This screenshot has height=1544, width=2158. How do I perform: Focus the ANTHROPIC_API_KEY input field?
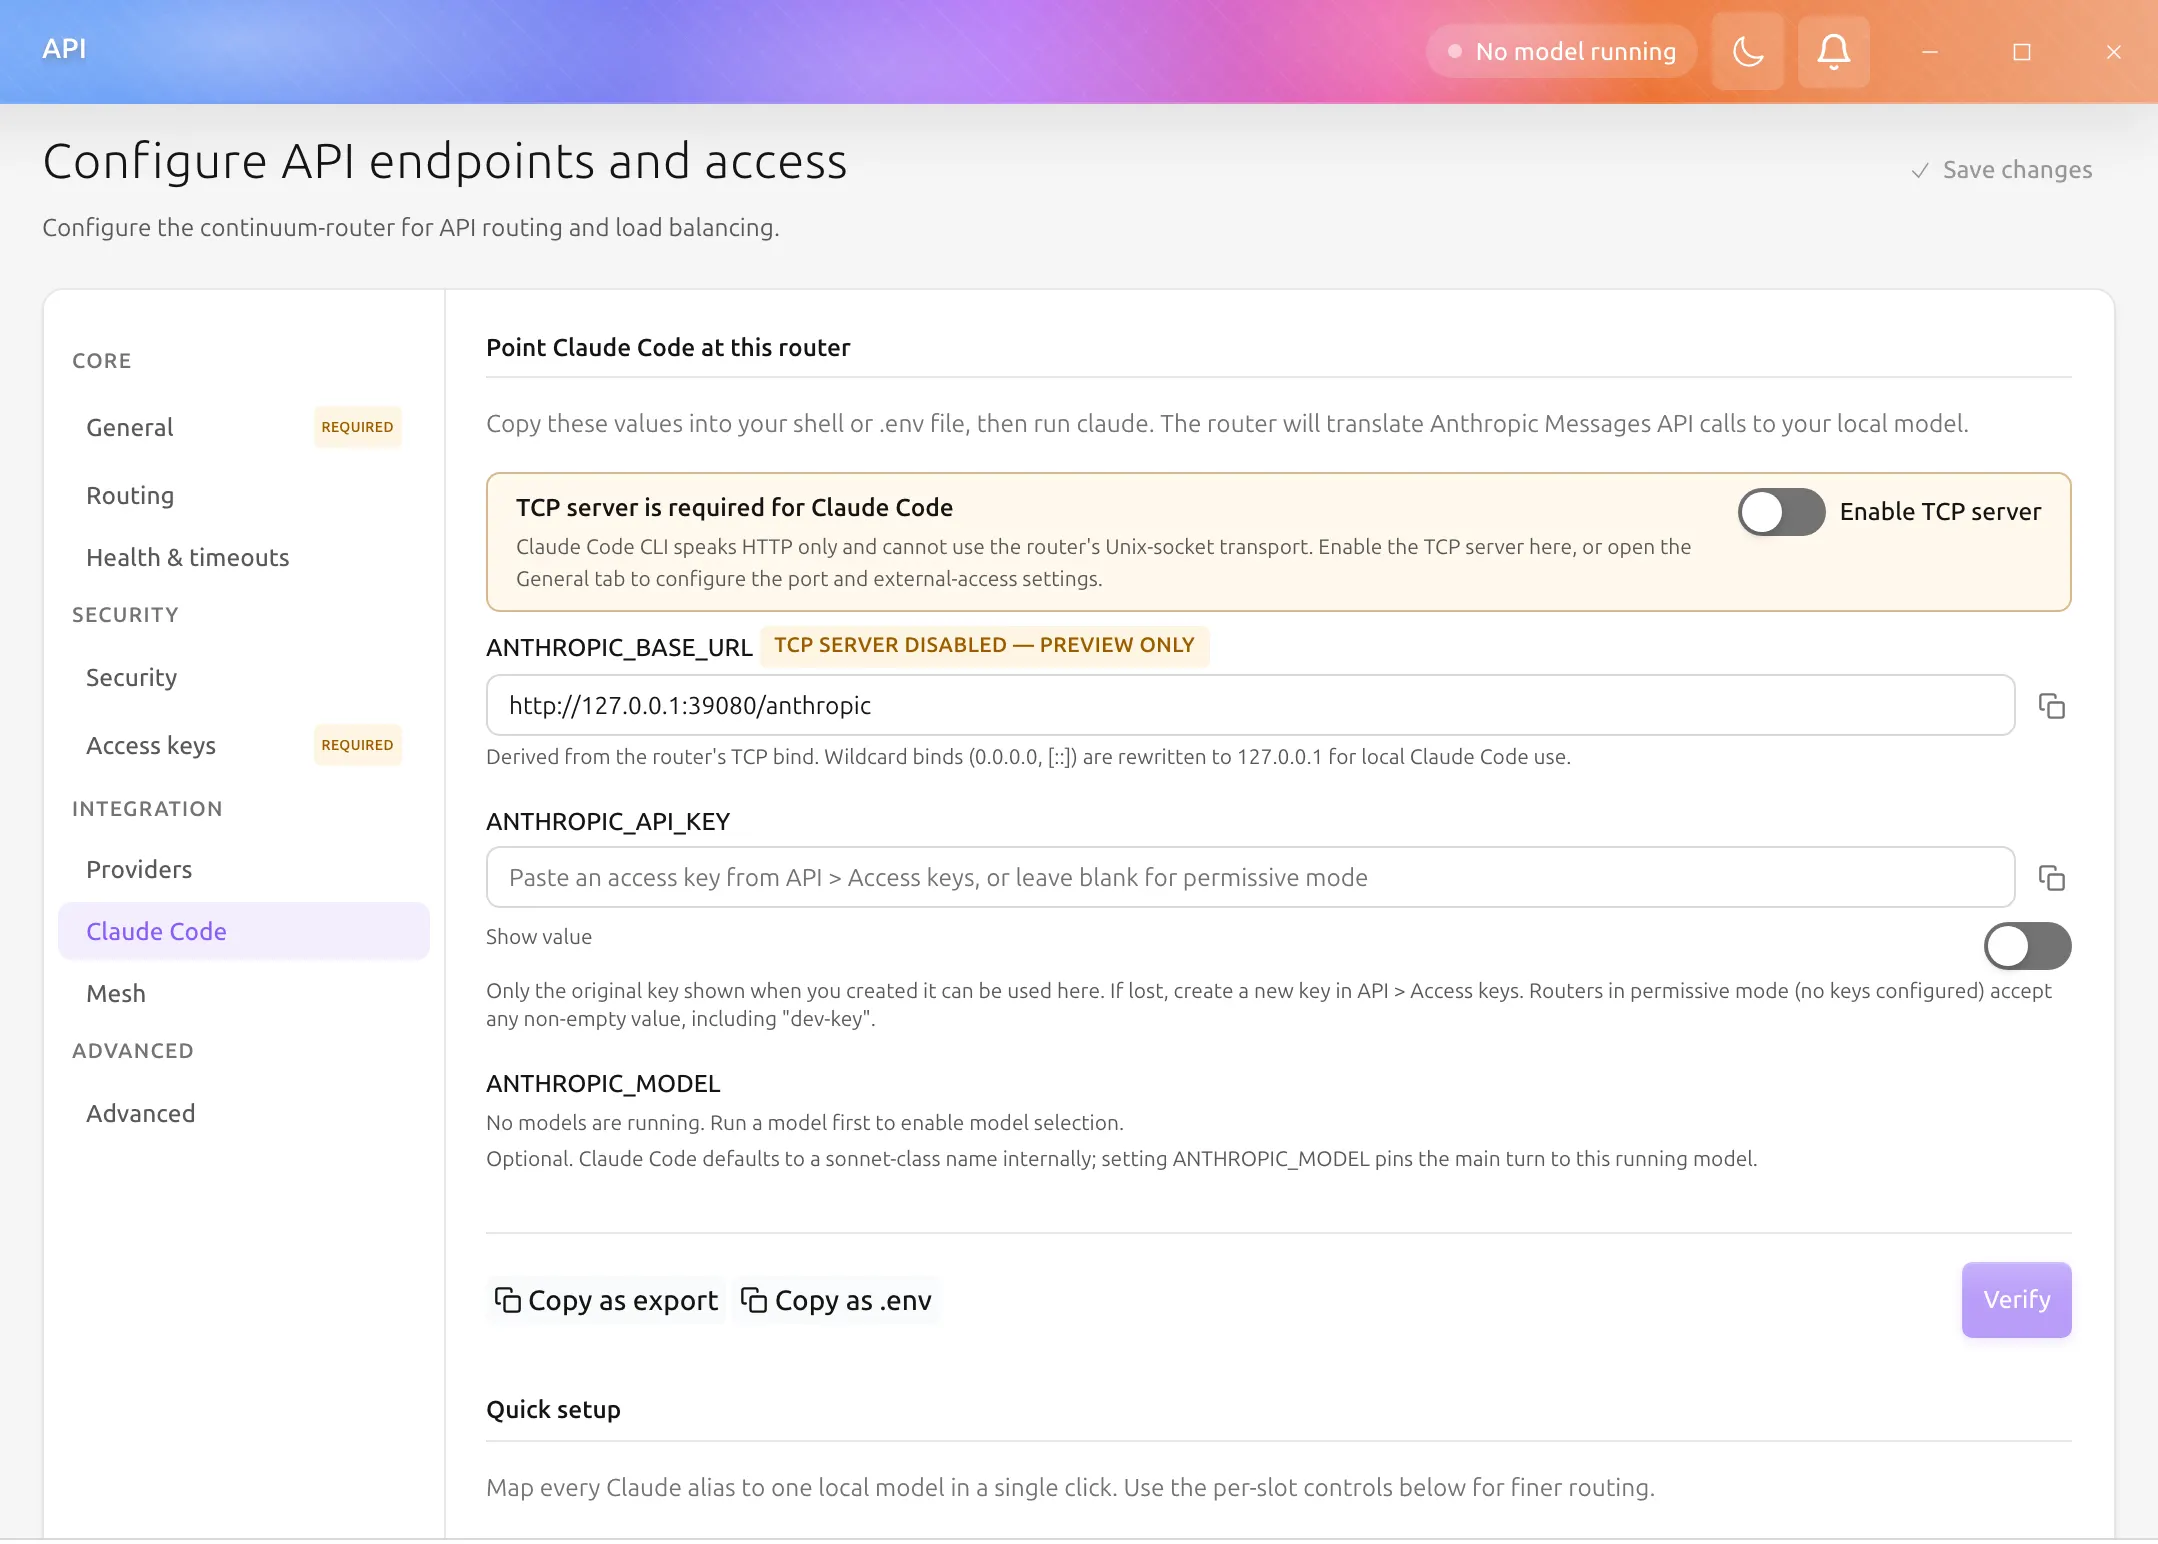[1250, 878]
